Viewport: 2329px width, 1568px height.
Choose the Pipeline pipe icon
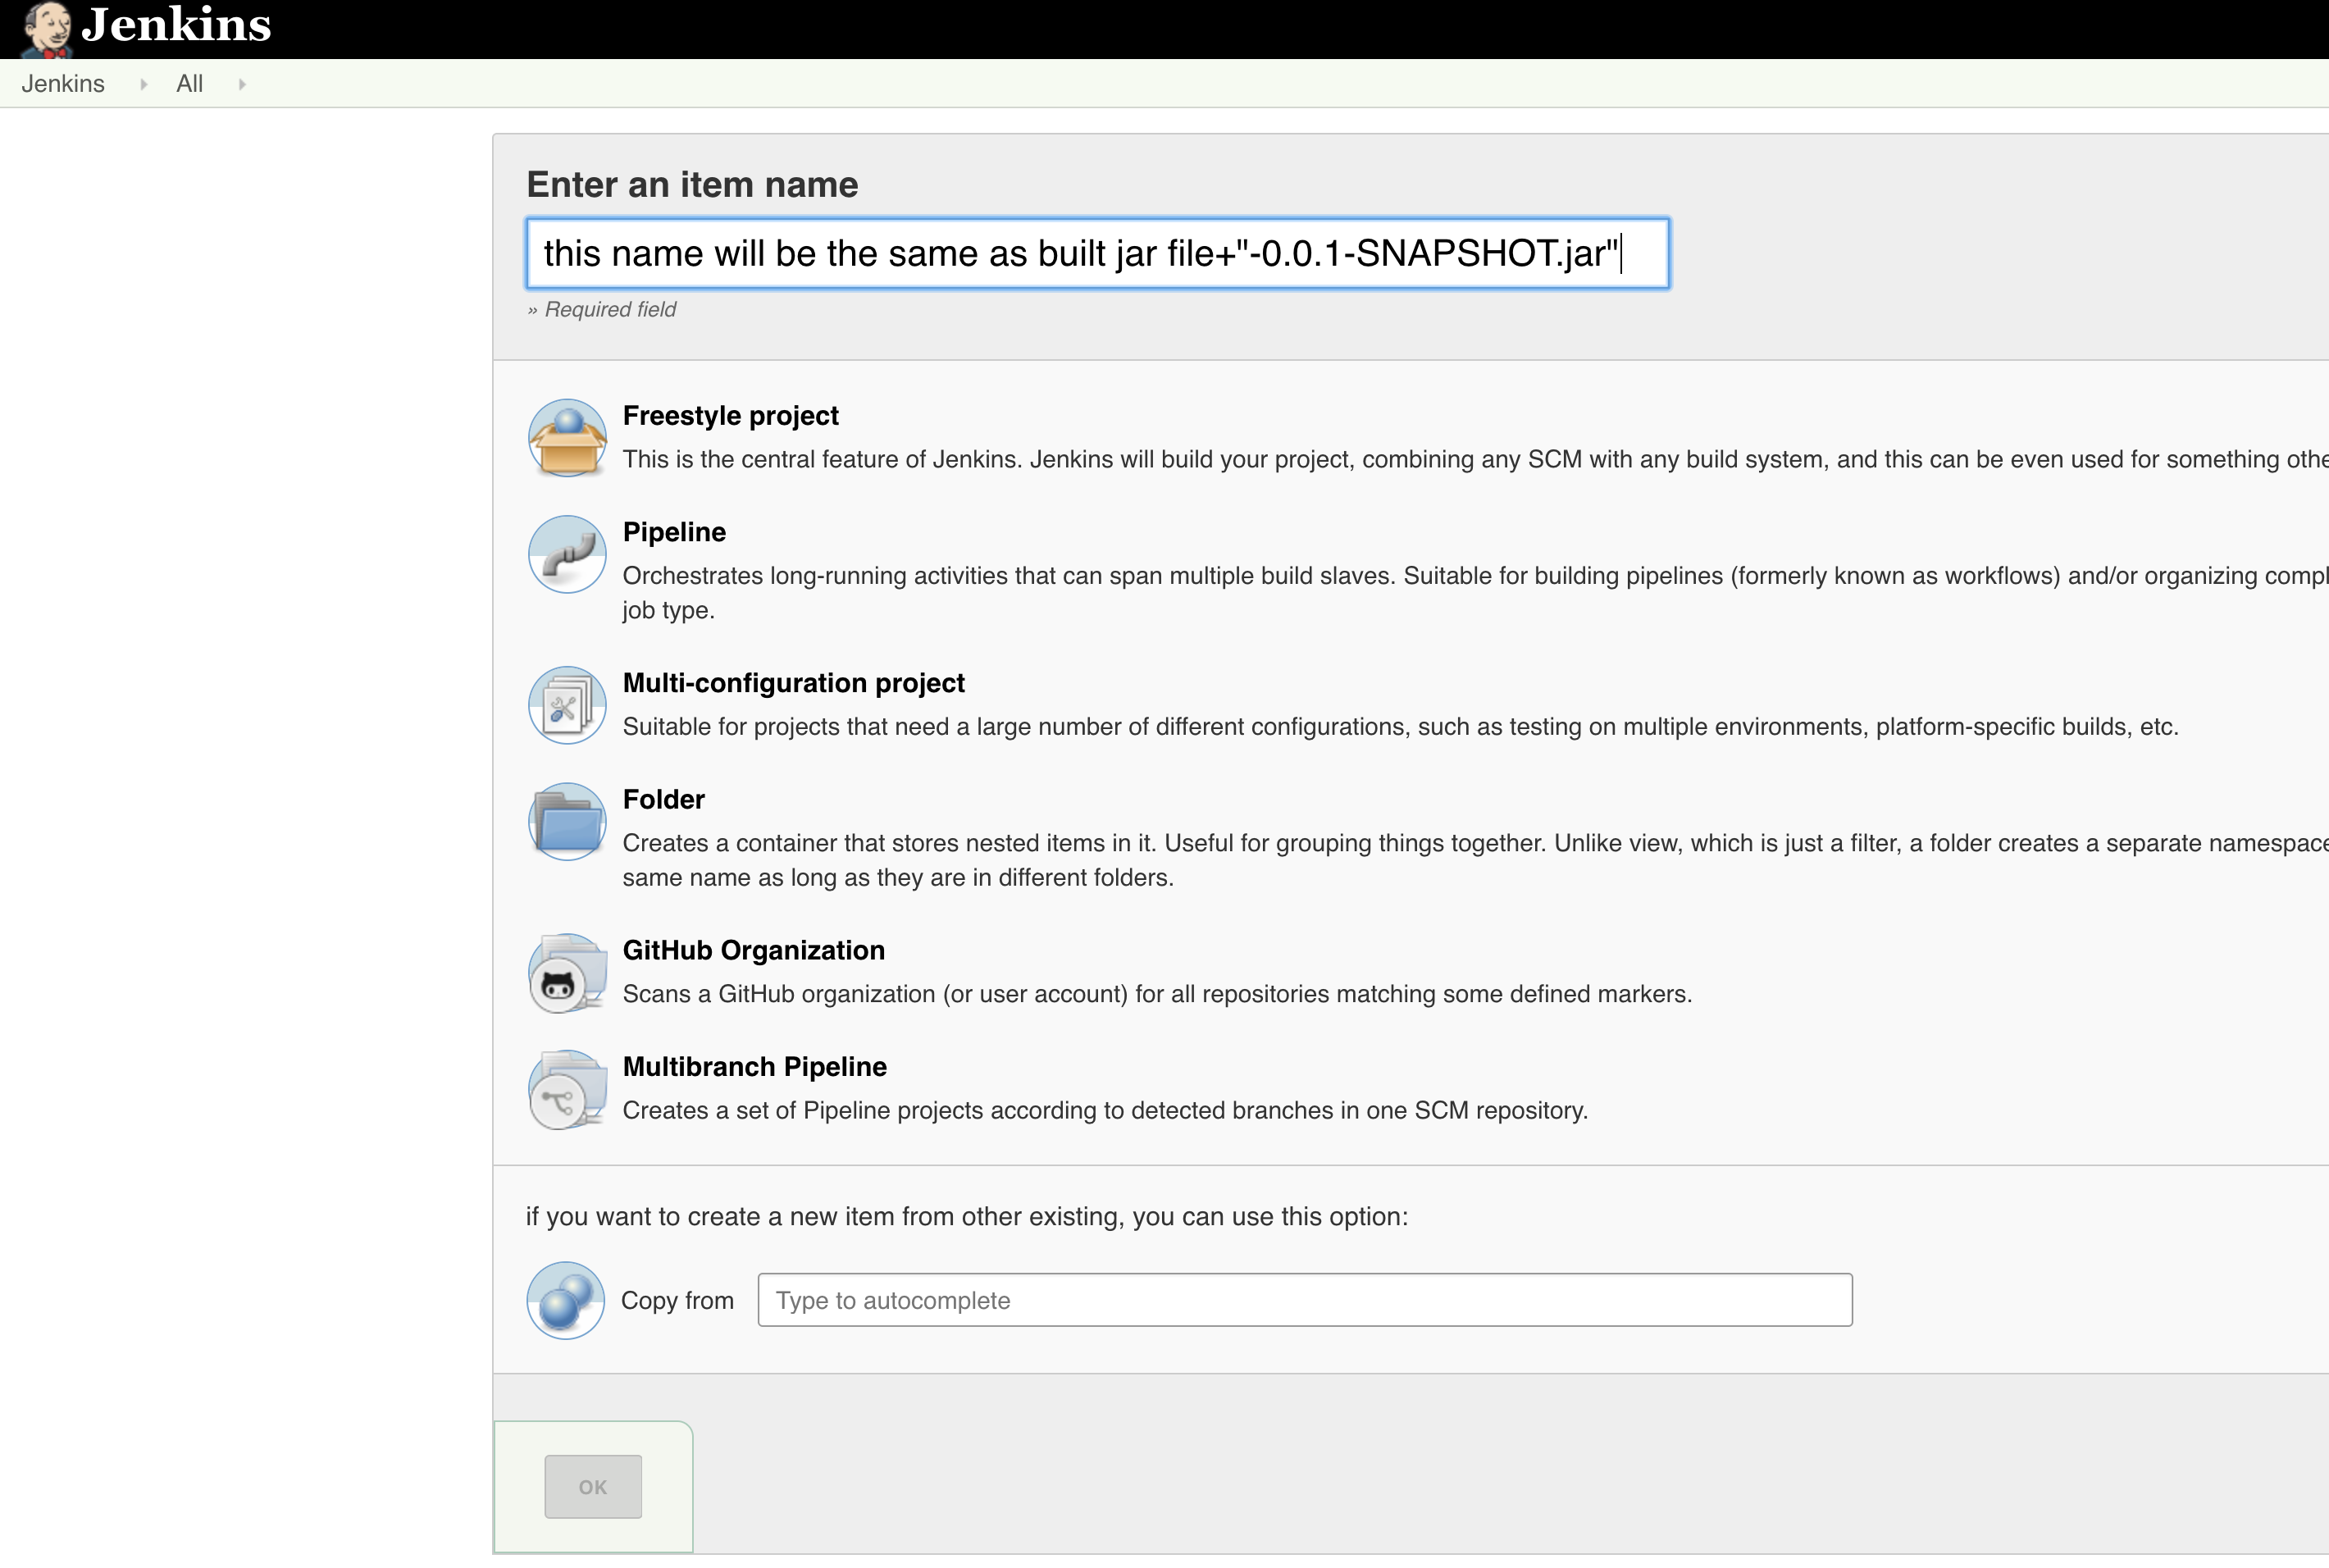coord(567,554)
